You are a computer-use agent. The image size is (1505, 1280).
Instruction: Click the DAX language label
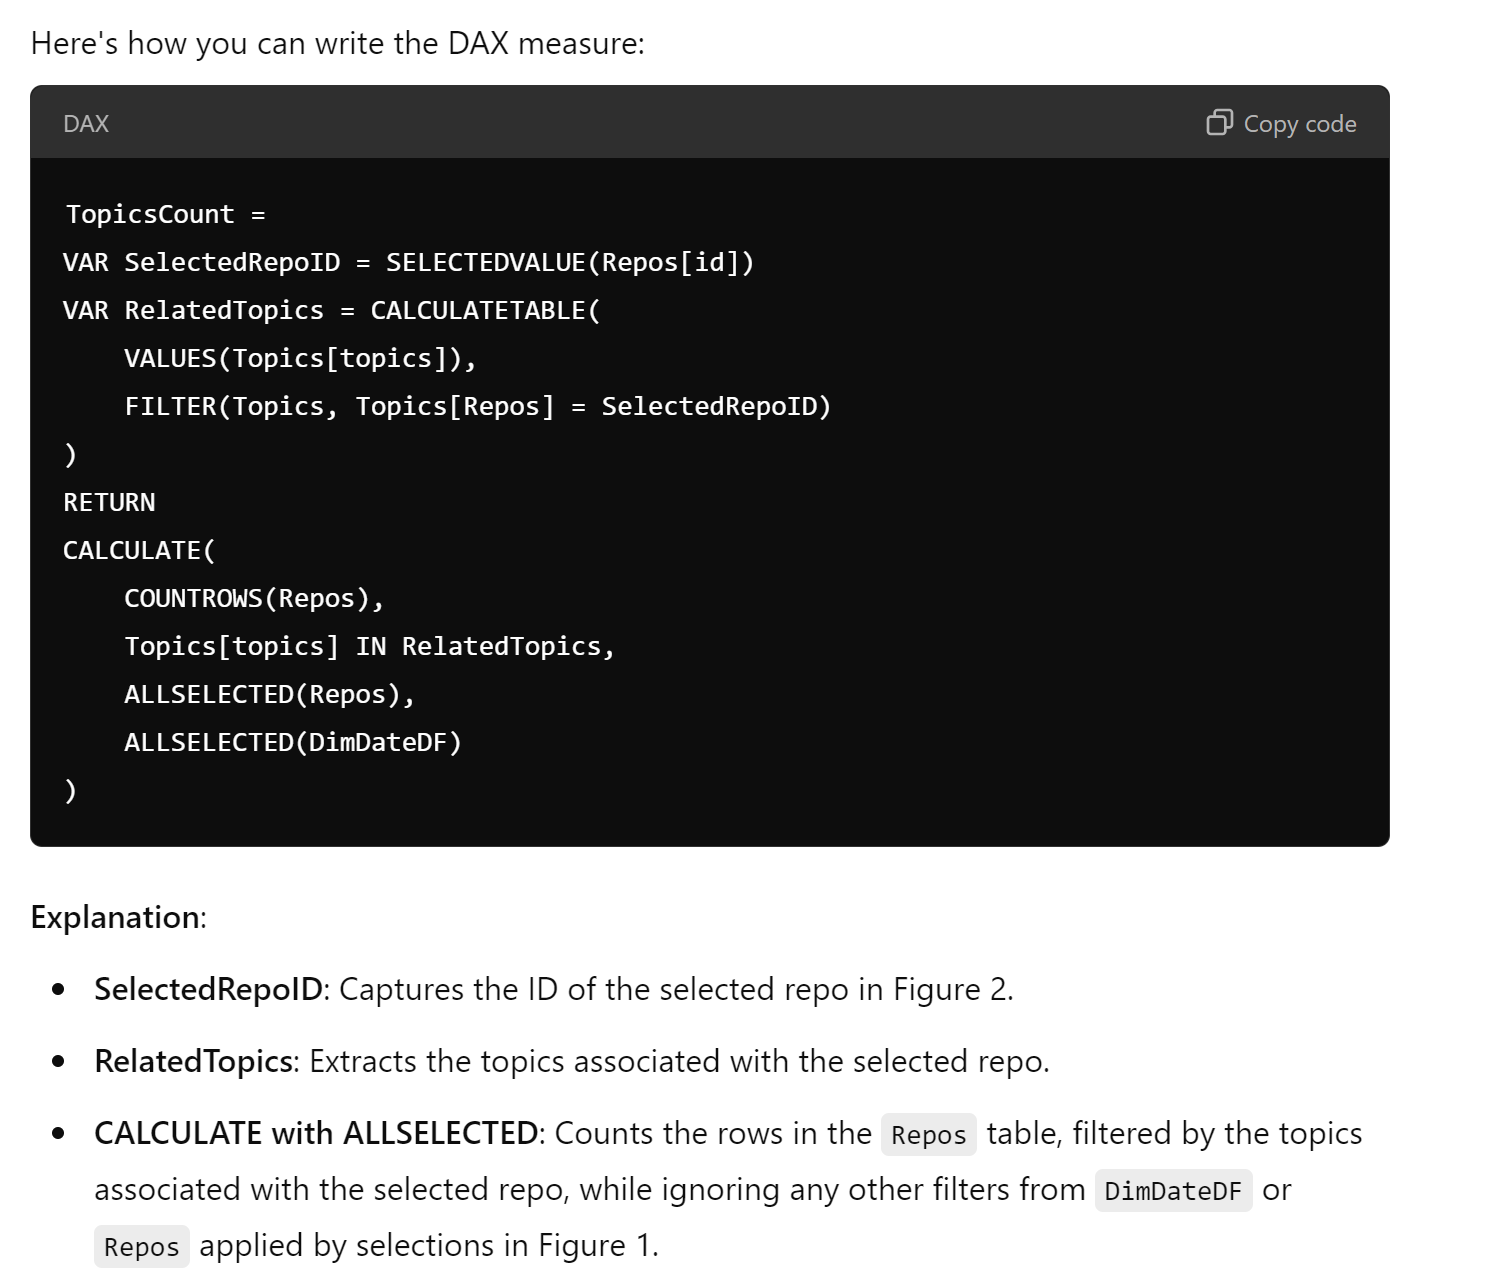[86, 124]
